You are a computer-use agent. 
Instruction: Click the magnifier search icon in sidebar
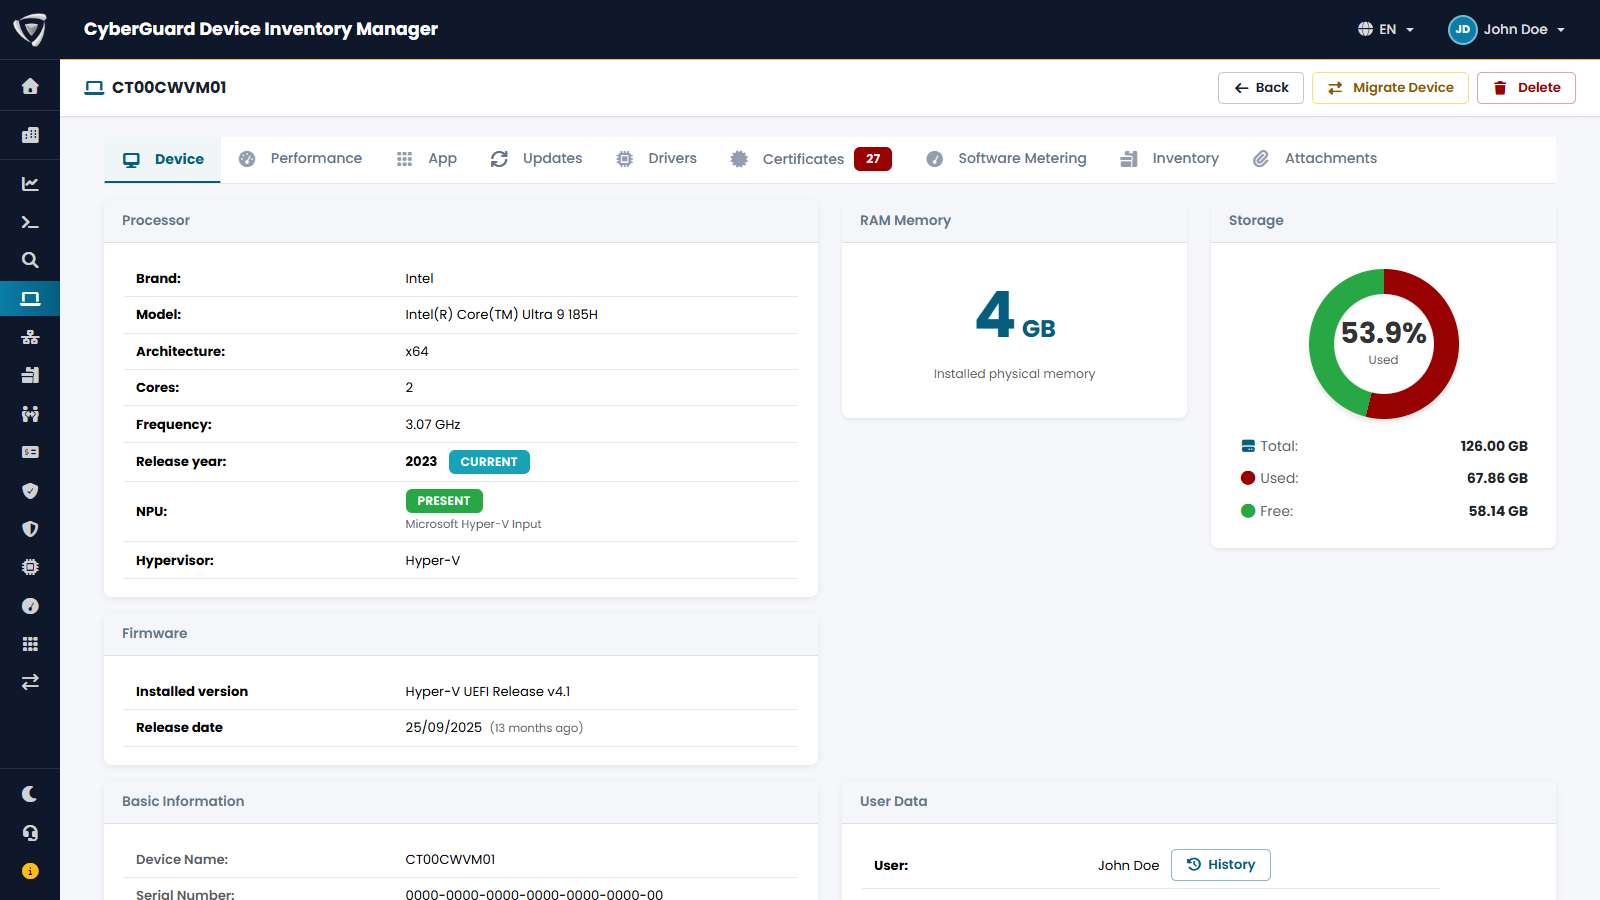point(30,260)
